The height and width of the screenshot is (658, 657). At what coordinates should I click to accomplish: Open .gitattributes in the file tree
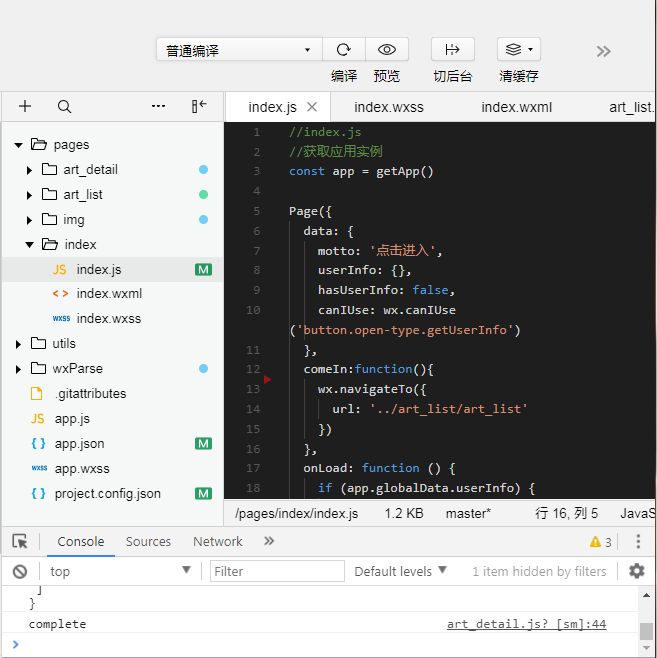tap(90, 394)
